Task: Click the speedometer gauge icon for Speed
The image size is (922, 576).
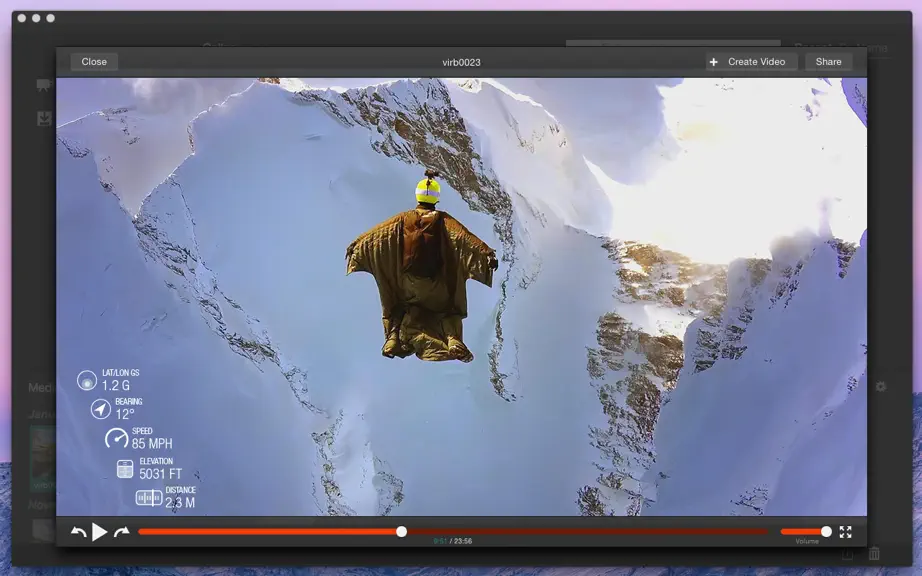Action: tap(116, 438)
